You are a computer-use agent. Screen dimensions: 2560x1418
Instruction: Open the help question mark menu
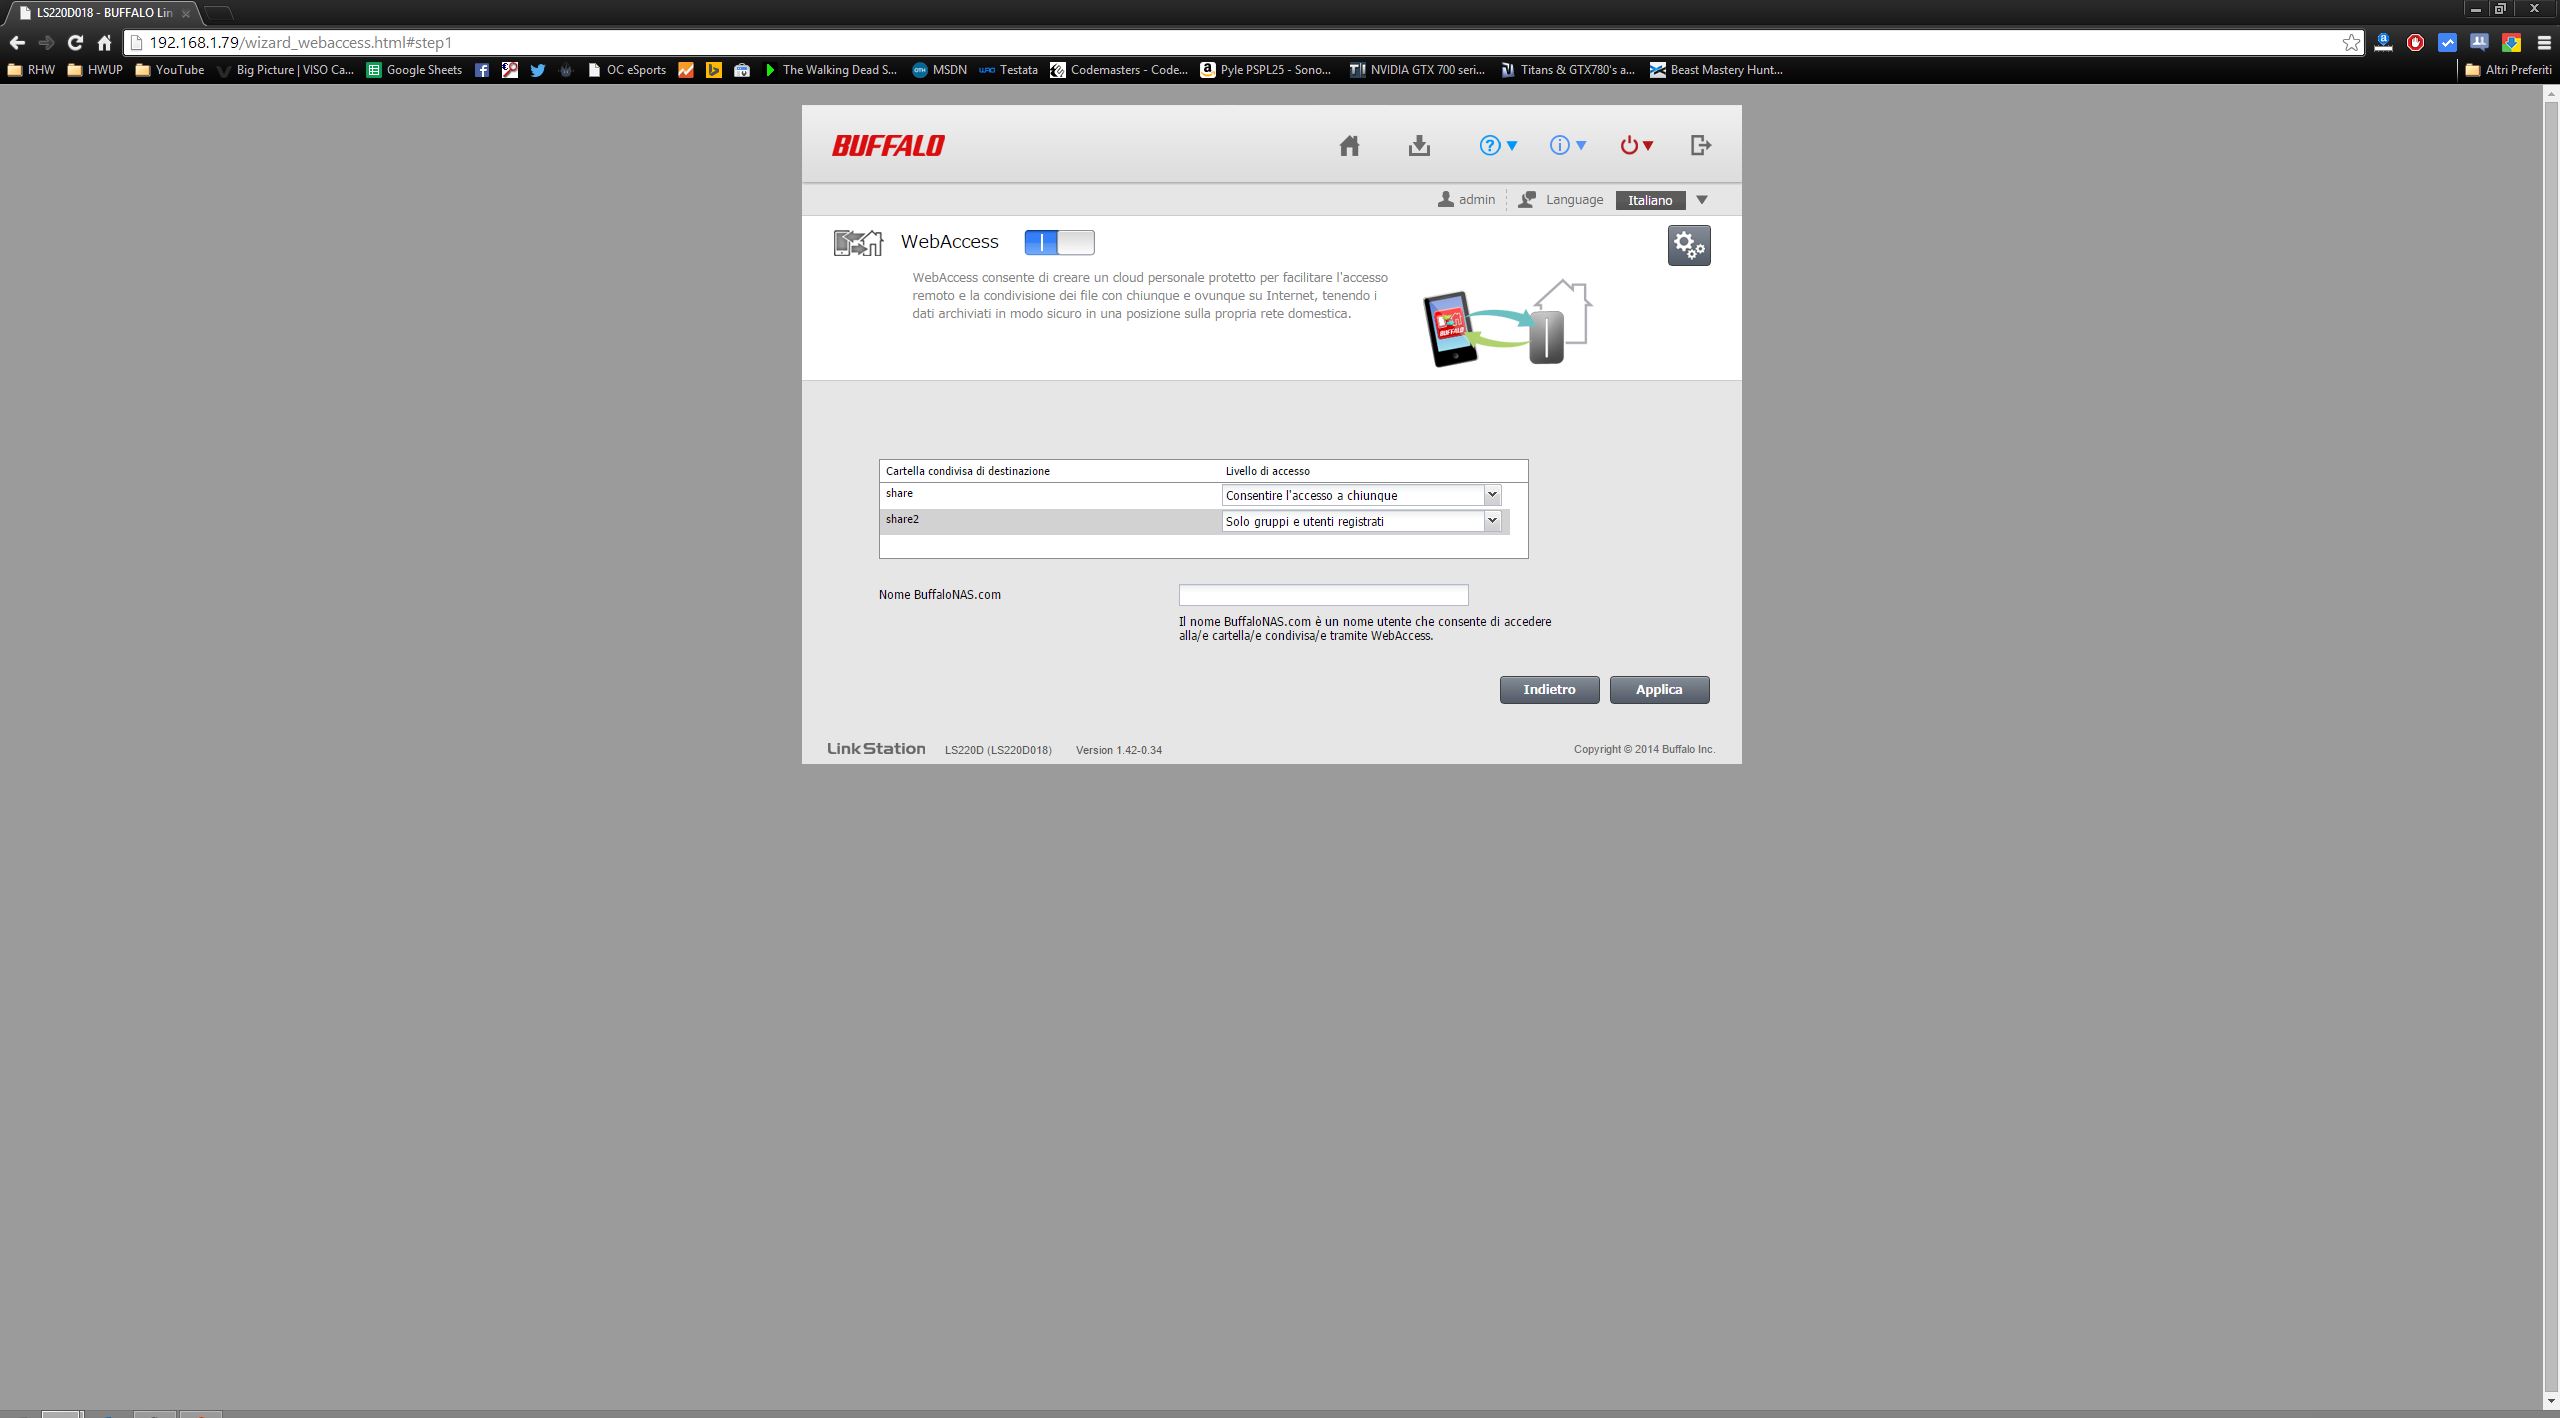(x=1497, y=146)
